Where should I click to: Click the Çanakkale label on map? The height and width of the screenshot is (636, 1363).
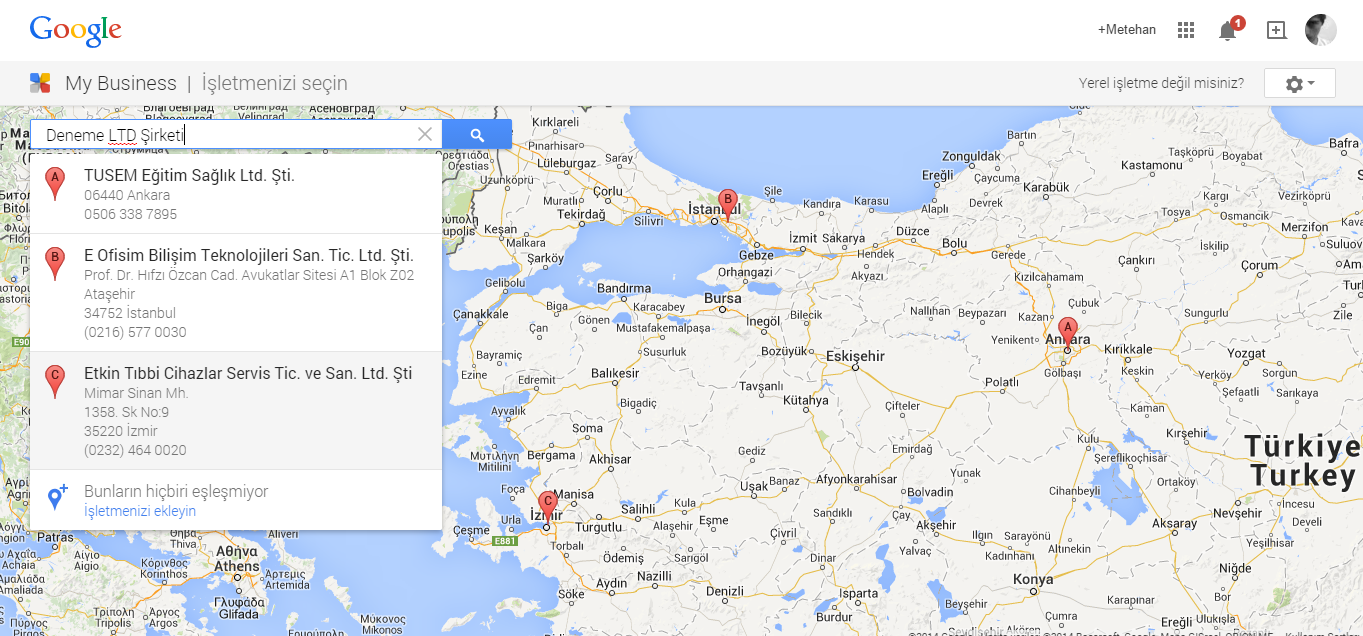click(481, 313)
